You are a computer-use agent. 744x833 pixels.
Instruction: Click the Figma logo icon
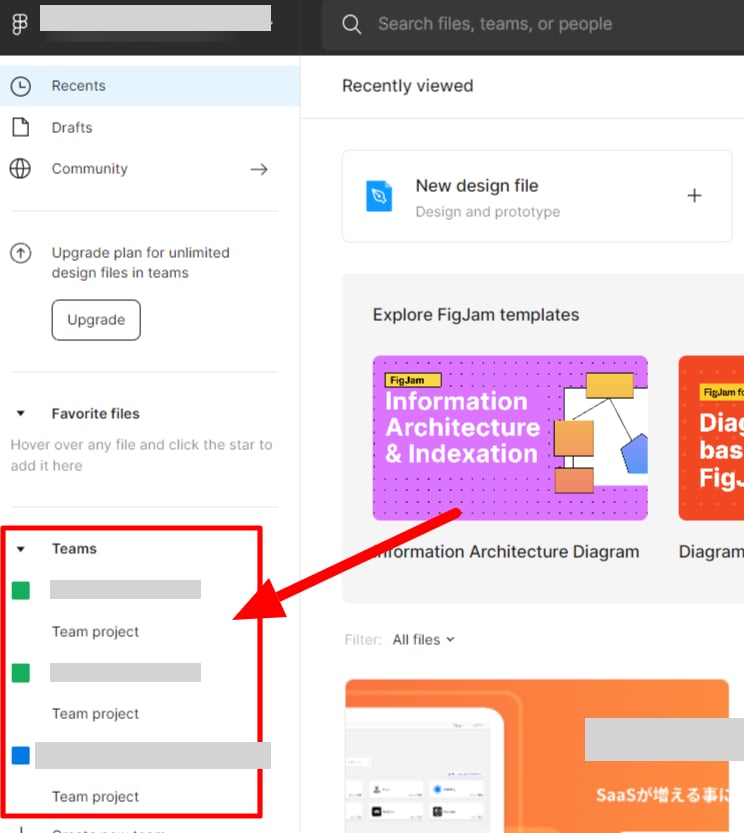click(20, 24)
